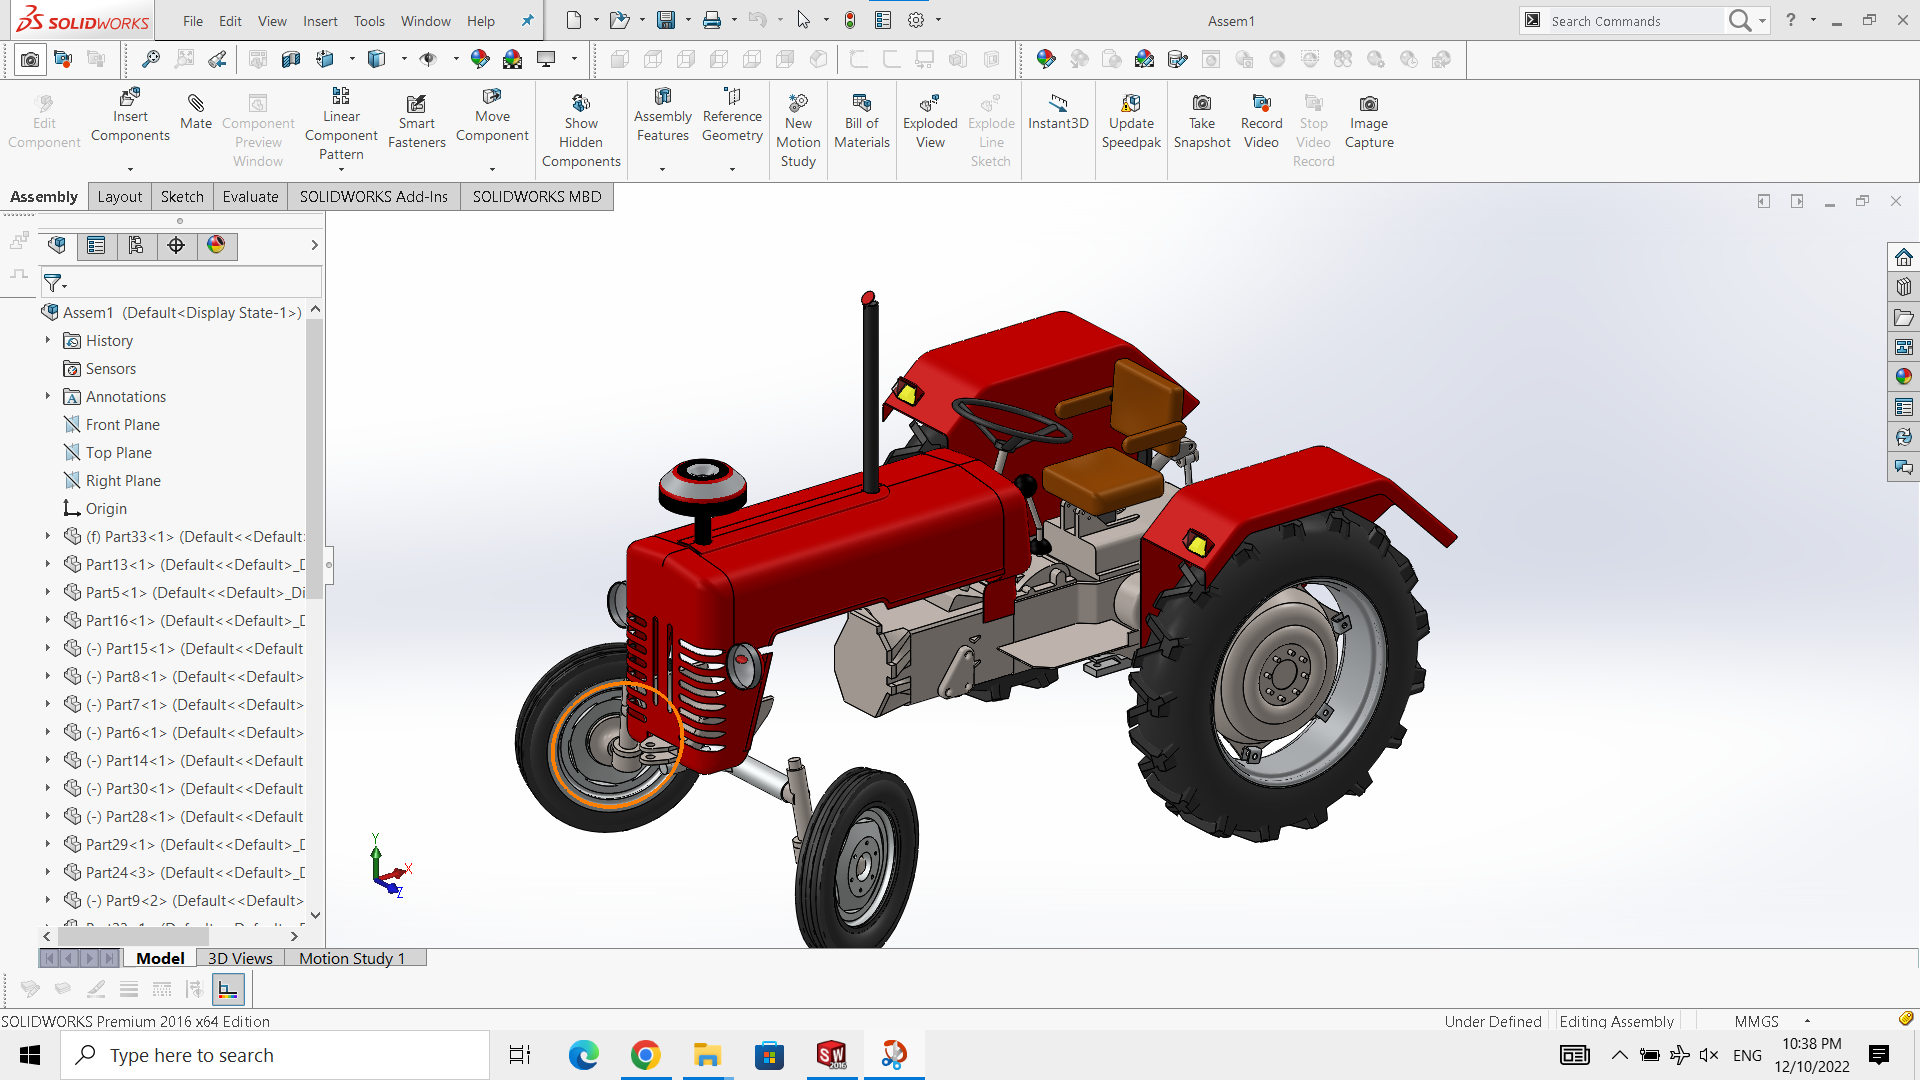The image size is (1920, 1080).
Task: Select Move Component tool
Action: (x=492, y=115)
